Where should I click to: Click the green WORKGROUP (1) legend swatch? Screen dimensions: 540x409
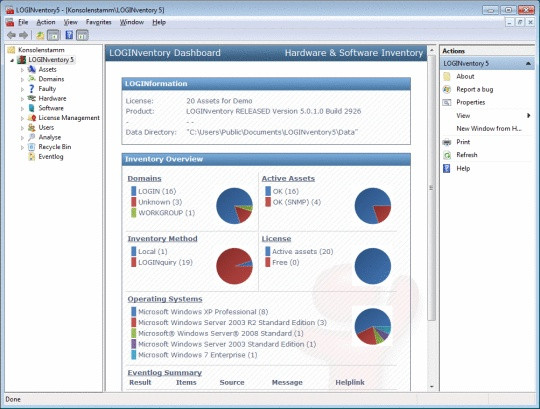(134, 213)
